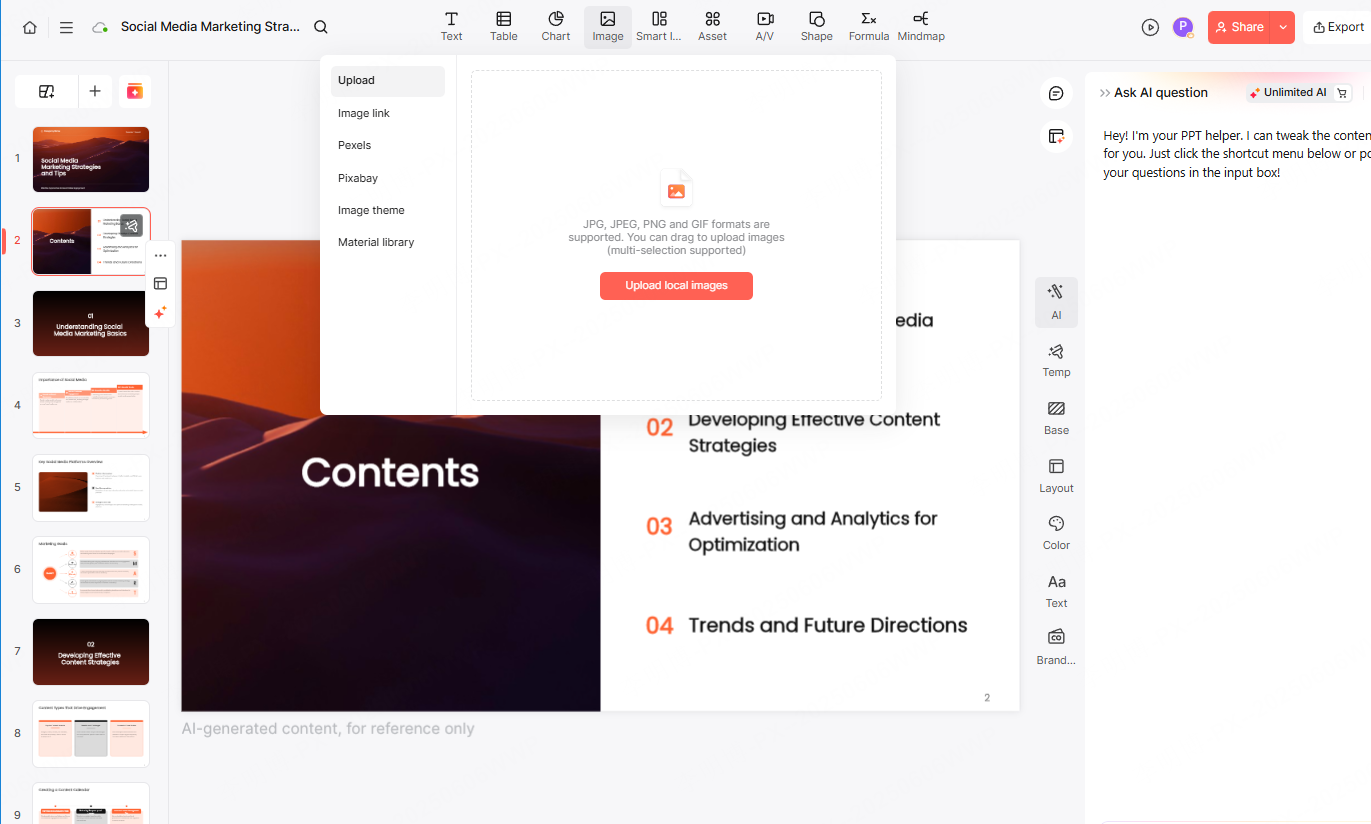
Task: Open the comments bubble icon
Action: pyautogui.click(x=1056, y=92)
